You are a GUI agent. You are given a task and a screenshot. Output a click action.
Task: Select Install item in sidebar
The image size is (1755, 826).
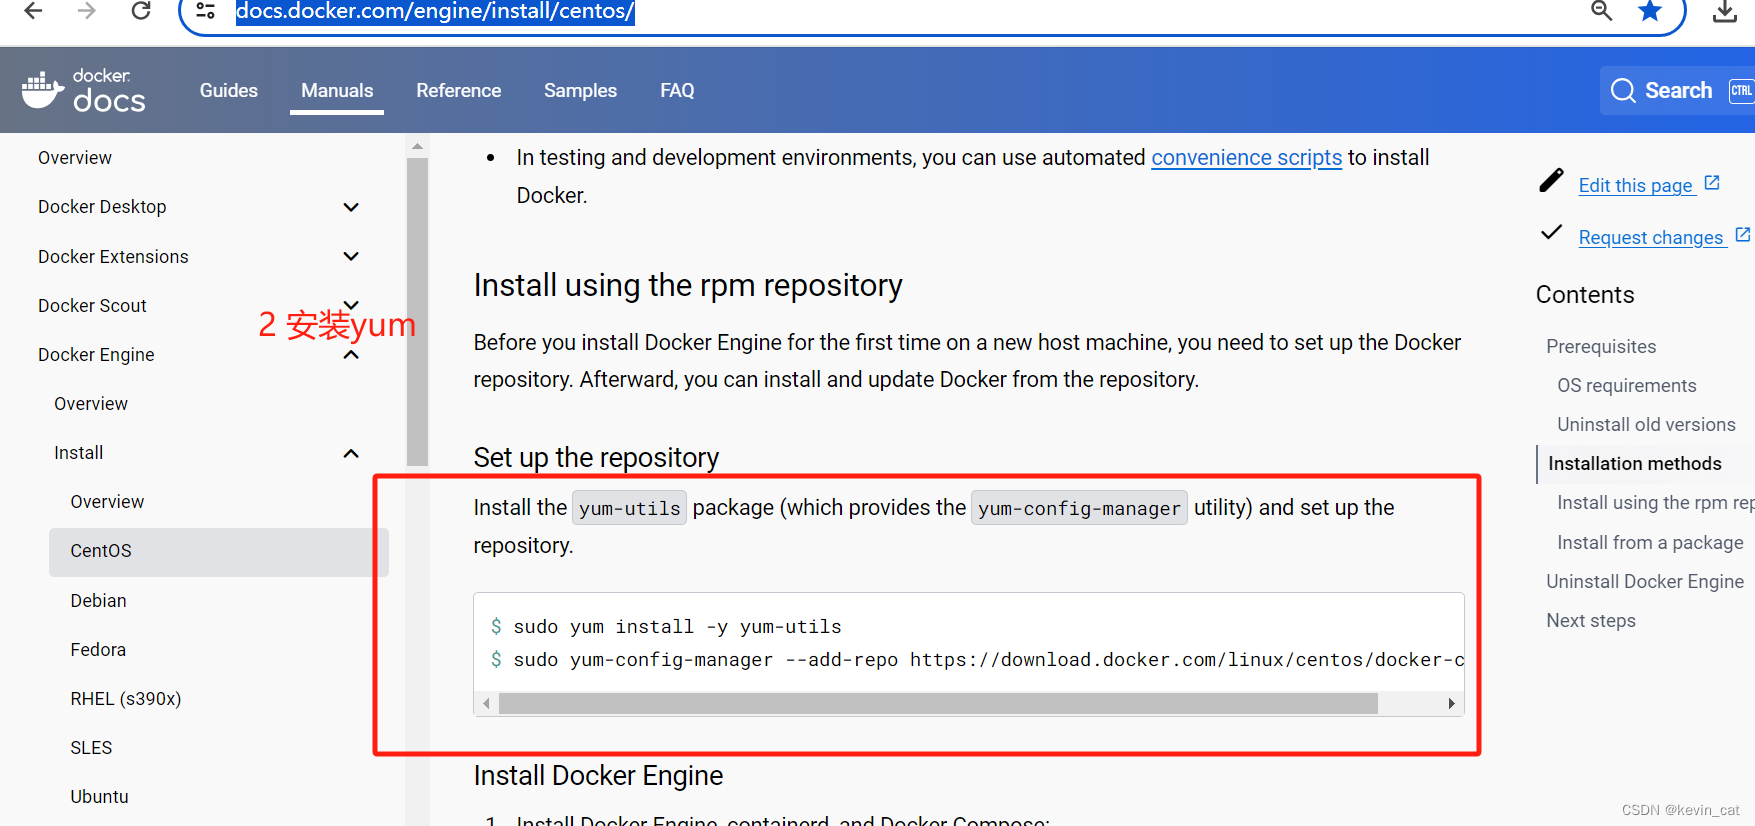click(x=79, y=453)
